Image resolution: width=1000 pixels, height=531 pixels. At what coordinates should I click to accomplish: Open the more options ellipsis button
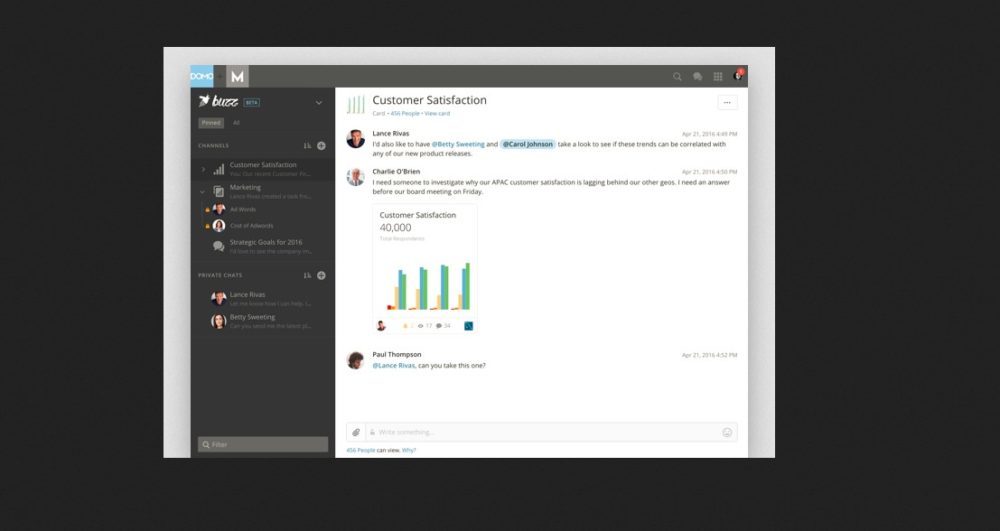pyautogui.click(x=727, y=102)
